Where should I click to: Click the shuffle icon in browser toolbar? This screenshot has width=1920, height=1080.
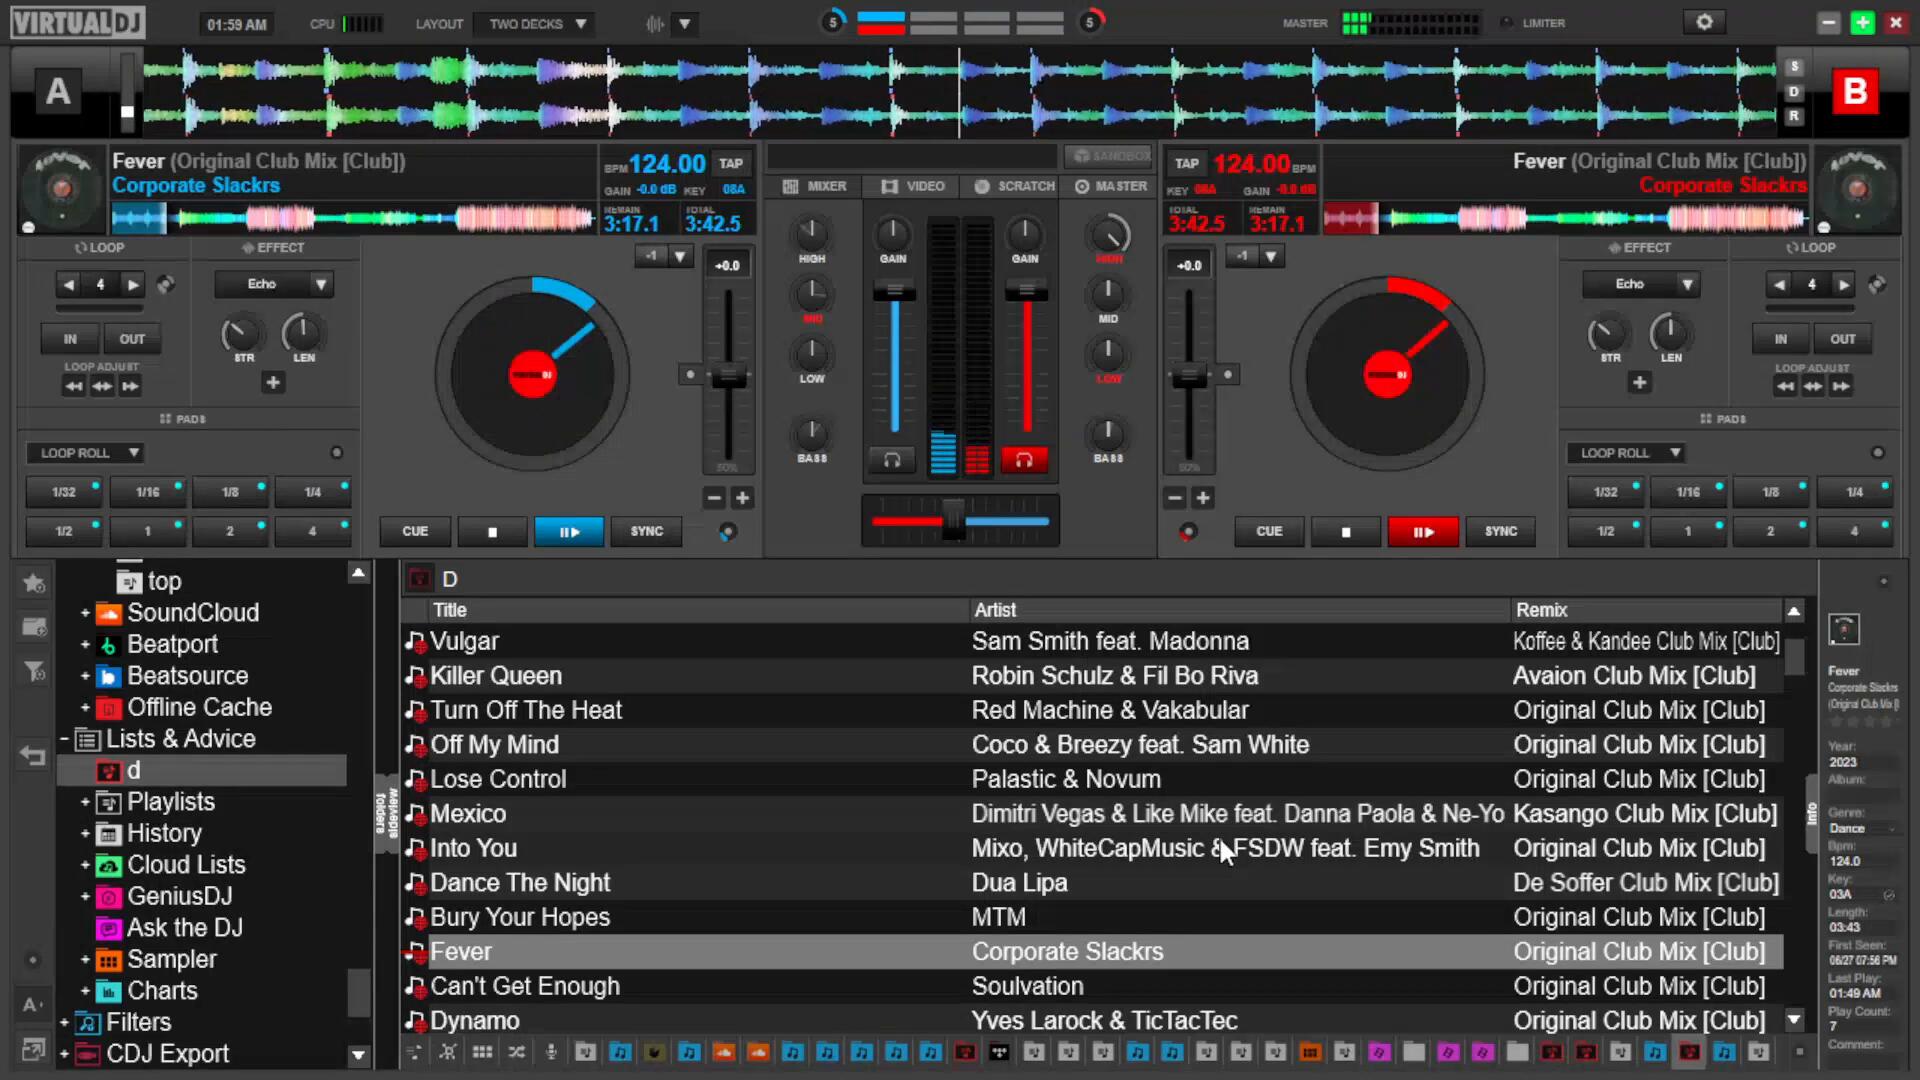click(x=516, y=1052)
